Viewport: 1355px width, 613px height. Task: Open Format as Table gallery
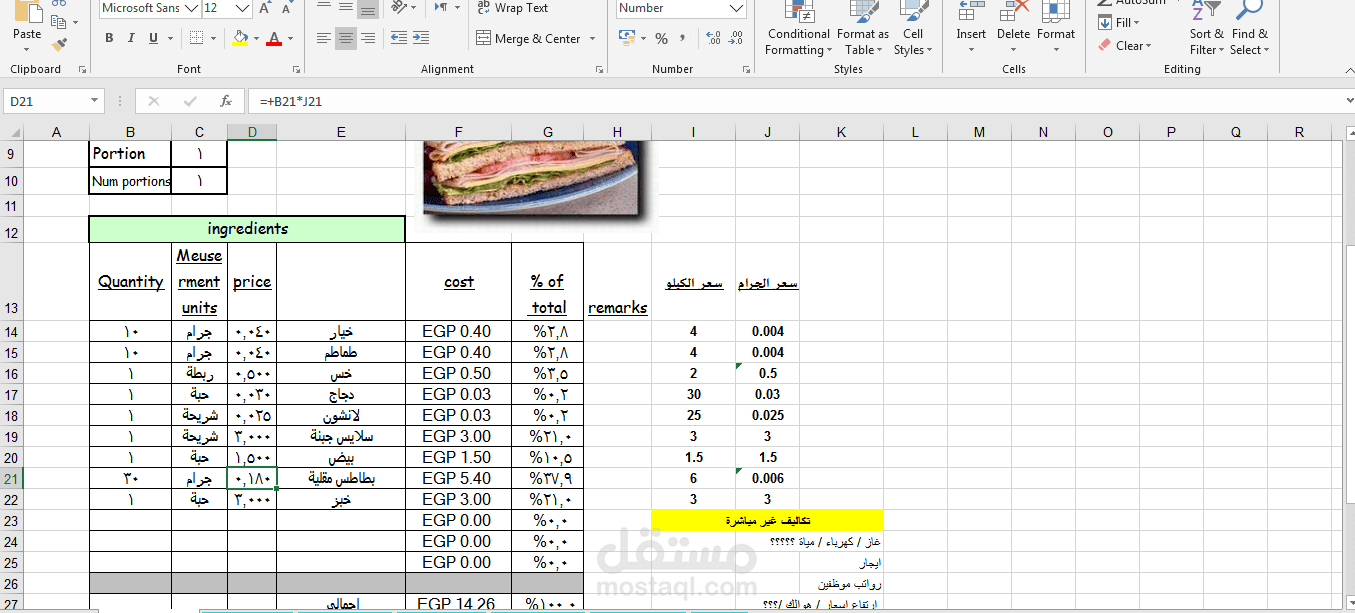tap(862, 28)
